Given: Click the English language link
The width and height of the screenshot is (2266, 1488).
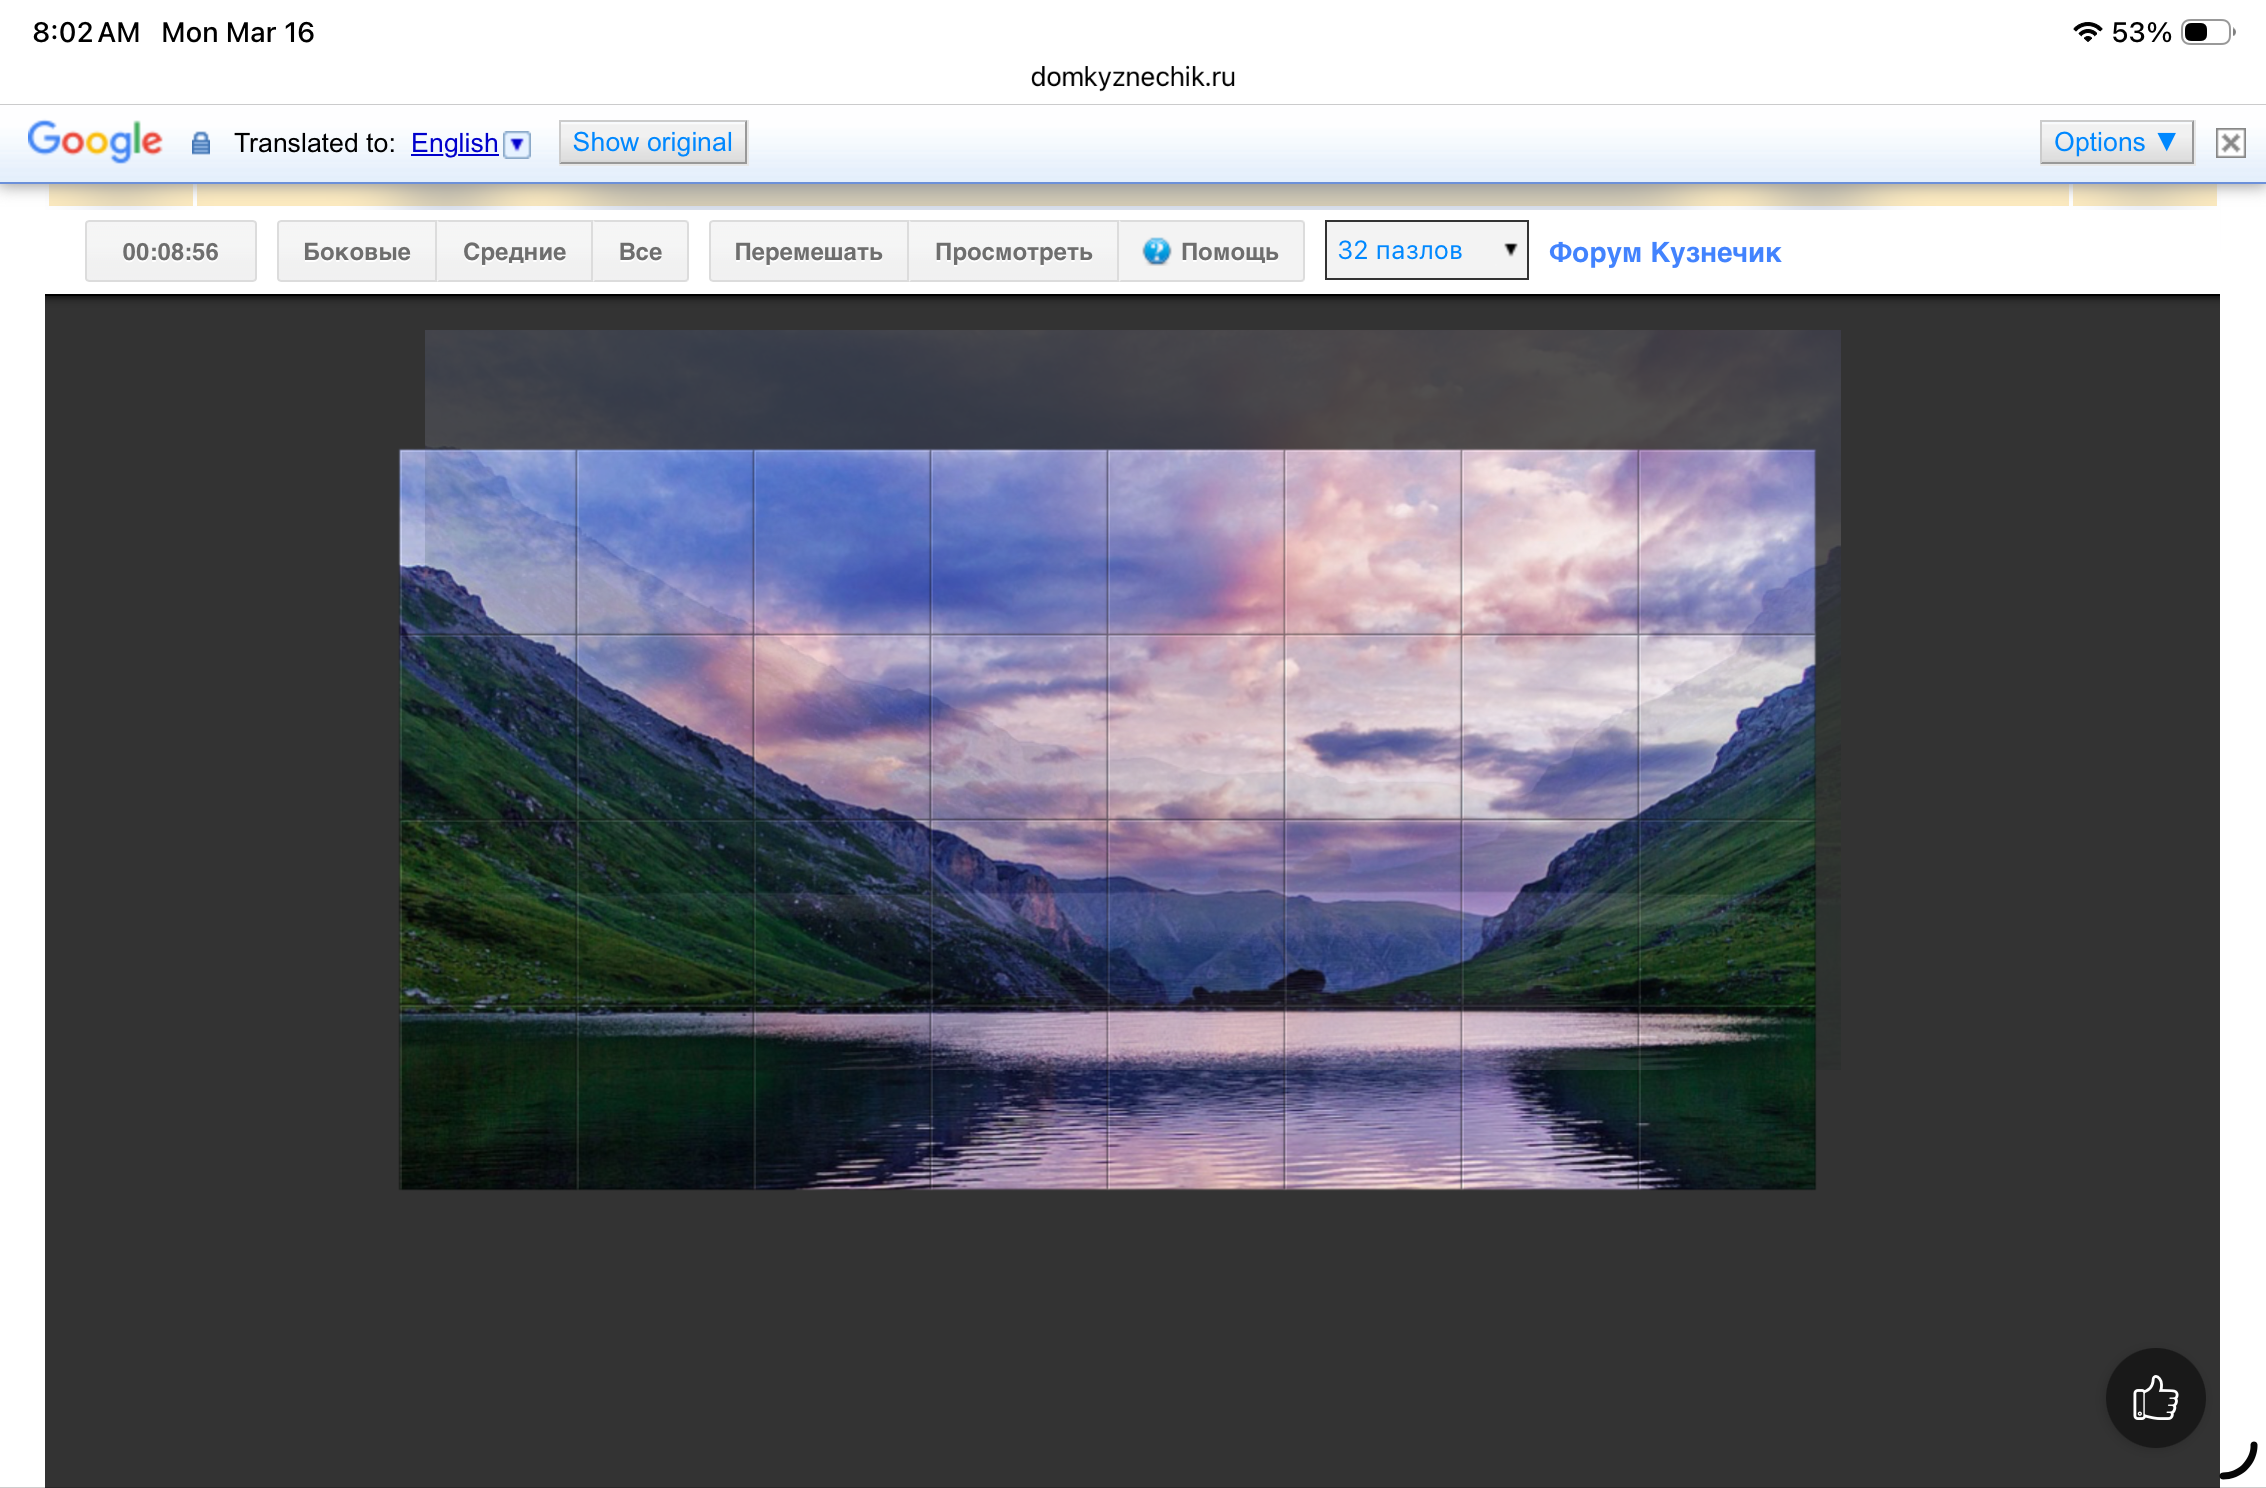Looking at the screenshot, I should point(454,143).
